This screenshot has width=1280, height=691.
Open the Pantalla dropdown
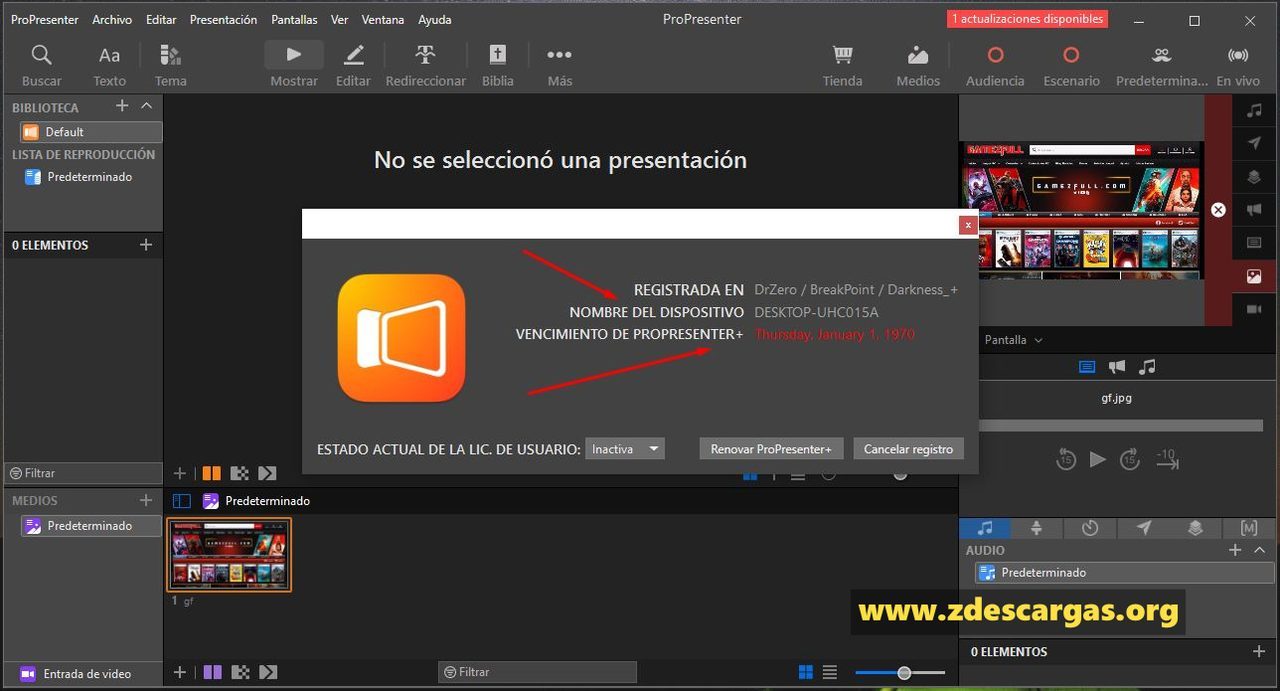coord(1013,340)
